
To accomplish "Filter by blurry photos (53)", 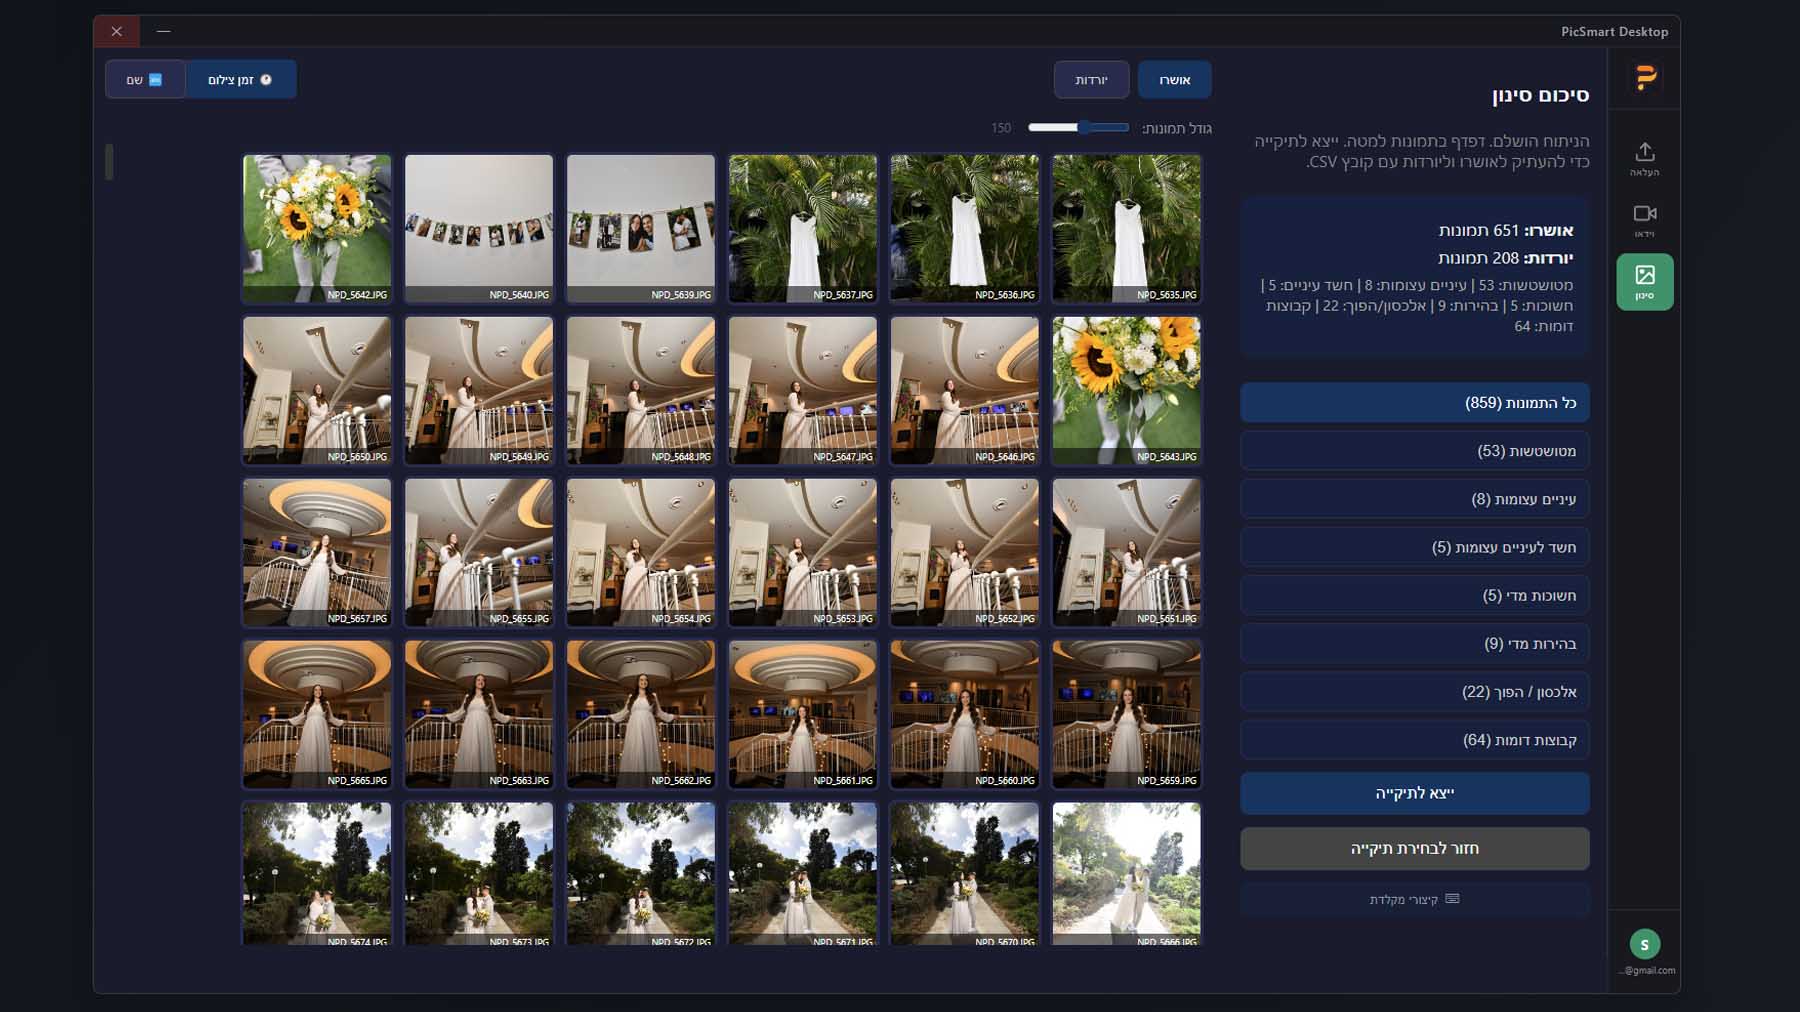I will point(1414,451).
